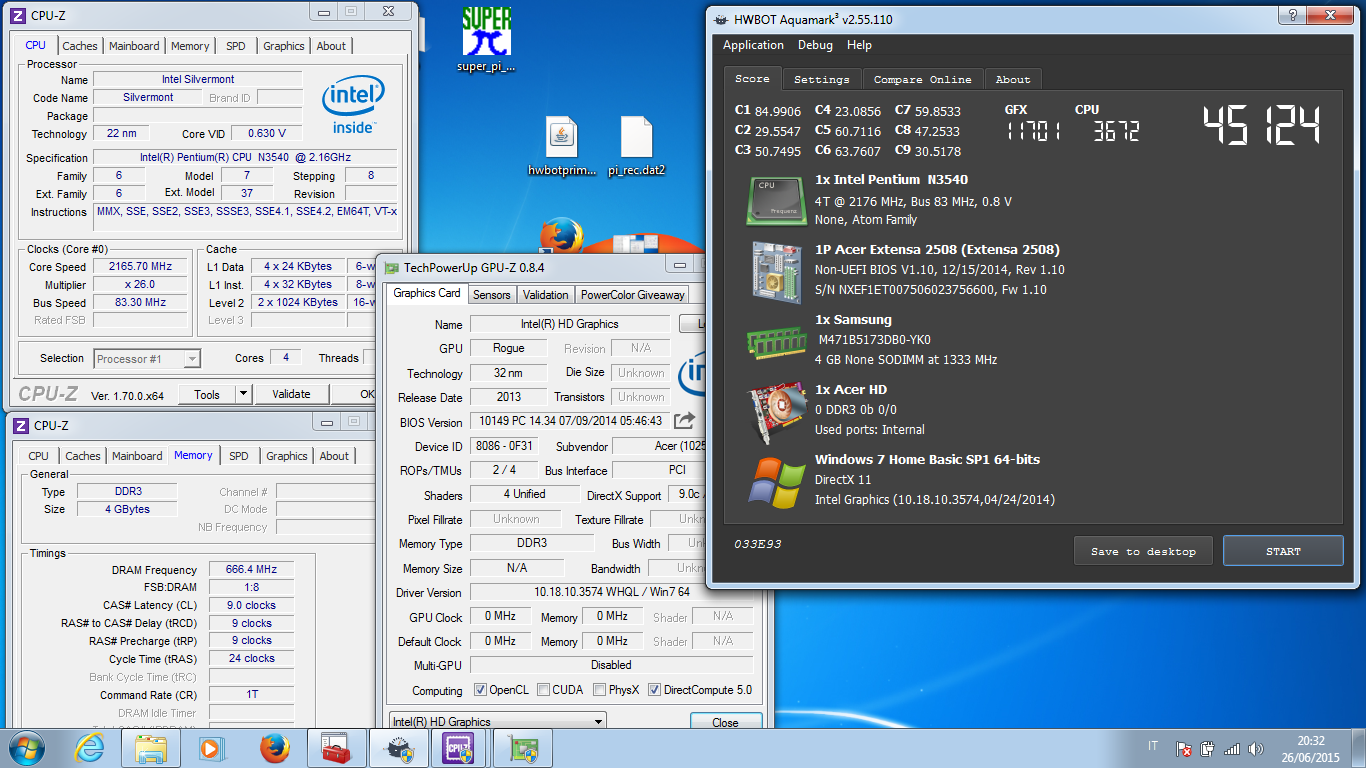The width and height of the screenshot is (1366, 768).
Task: Click the Windows logo icon in Aquamark
Action: (x=776, y=482)
